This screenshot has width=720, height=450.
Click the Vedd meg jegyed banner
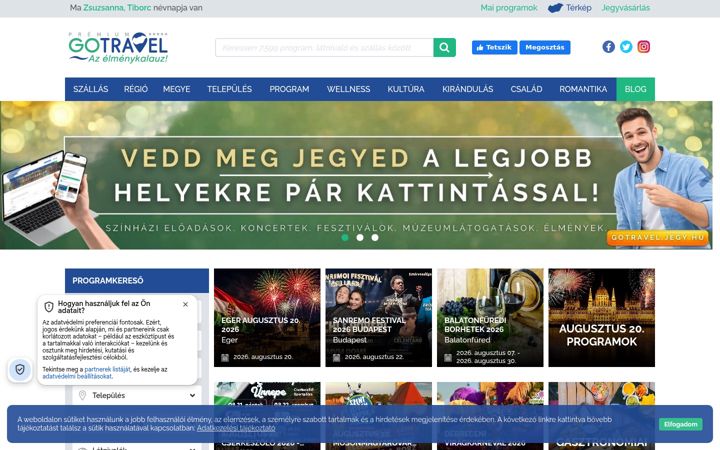[x=356, y=175]
